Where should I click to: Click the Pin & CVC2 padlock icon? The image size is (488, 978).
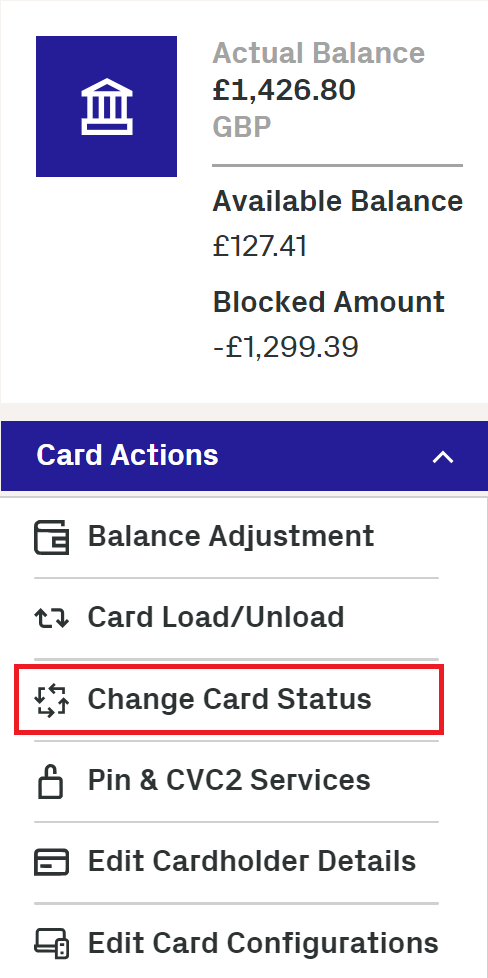[x=51, y=780]
